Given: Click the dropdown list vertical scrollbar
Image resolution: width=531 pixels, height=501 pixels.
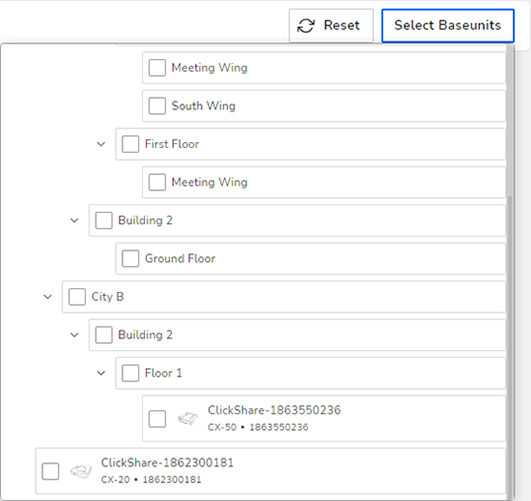Looking at the screenshot, I should (510, 346).
